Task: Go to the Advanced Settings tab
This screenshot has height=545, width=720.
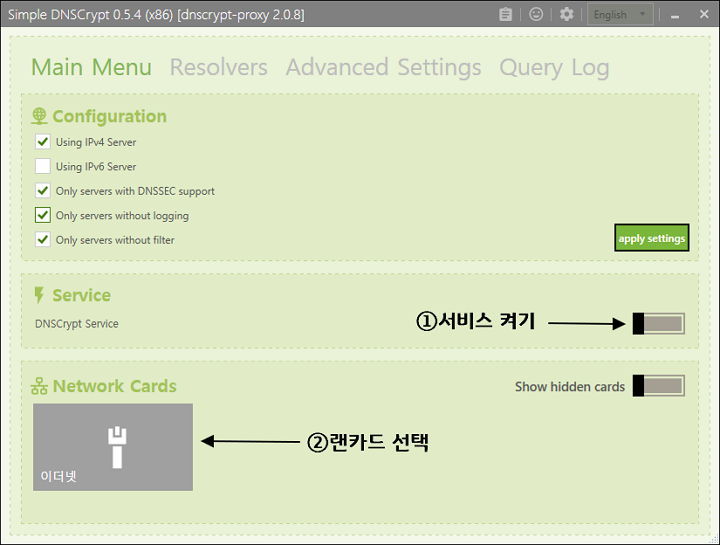Action: 383,67
